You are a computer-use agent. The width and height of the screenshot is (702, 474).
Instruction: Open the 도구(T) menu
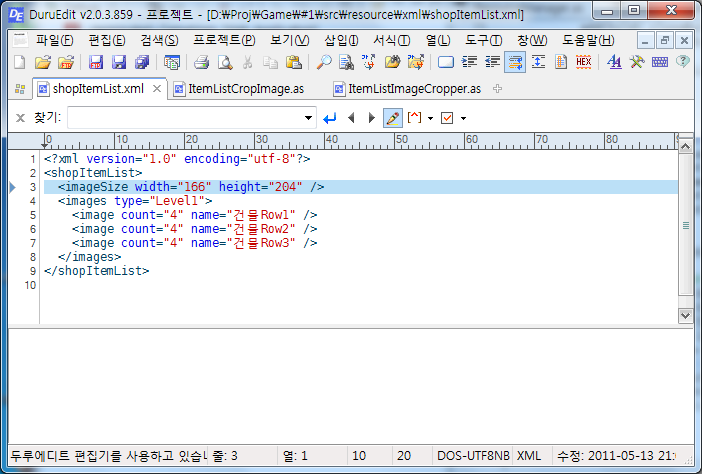(484, 41)
